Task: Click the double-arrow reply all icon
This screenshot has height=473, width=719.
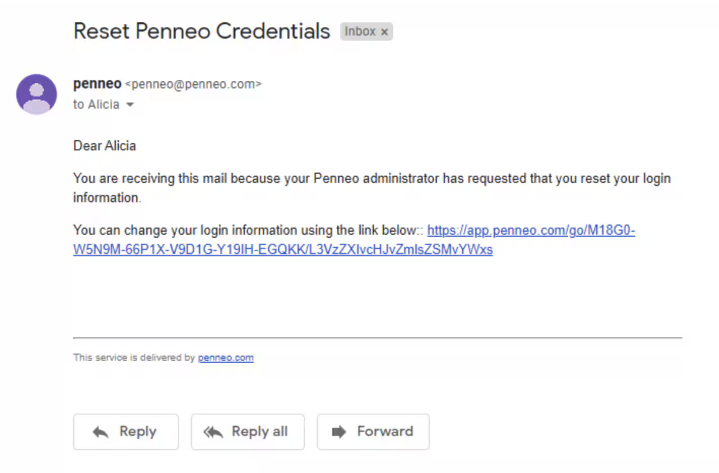Action: 213,432
